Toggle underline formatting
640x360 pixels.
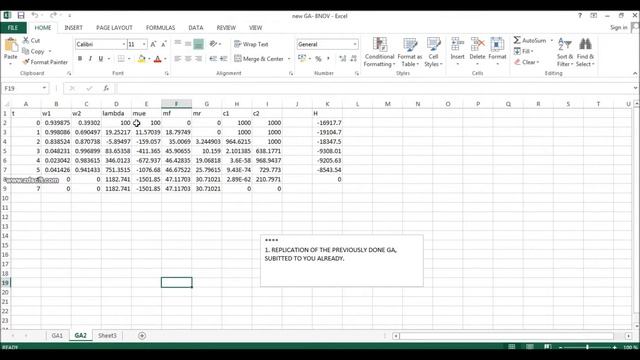point(100,59)
